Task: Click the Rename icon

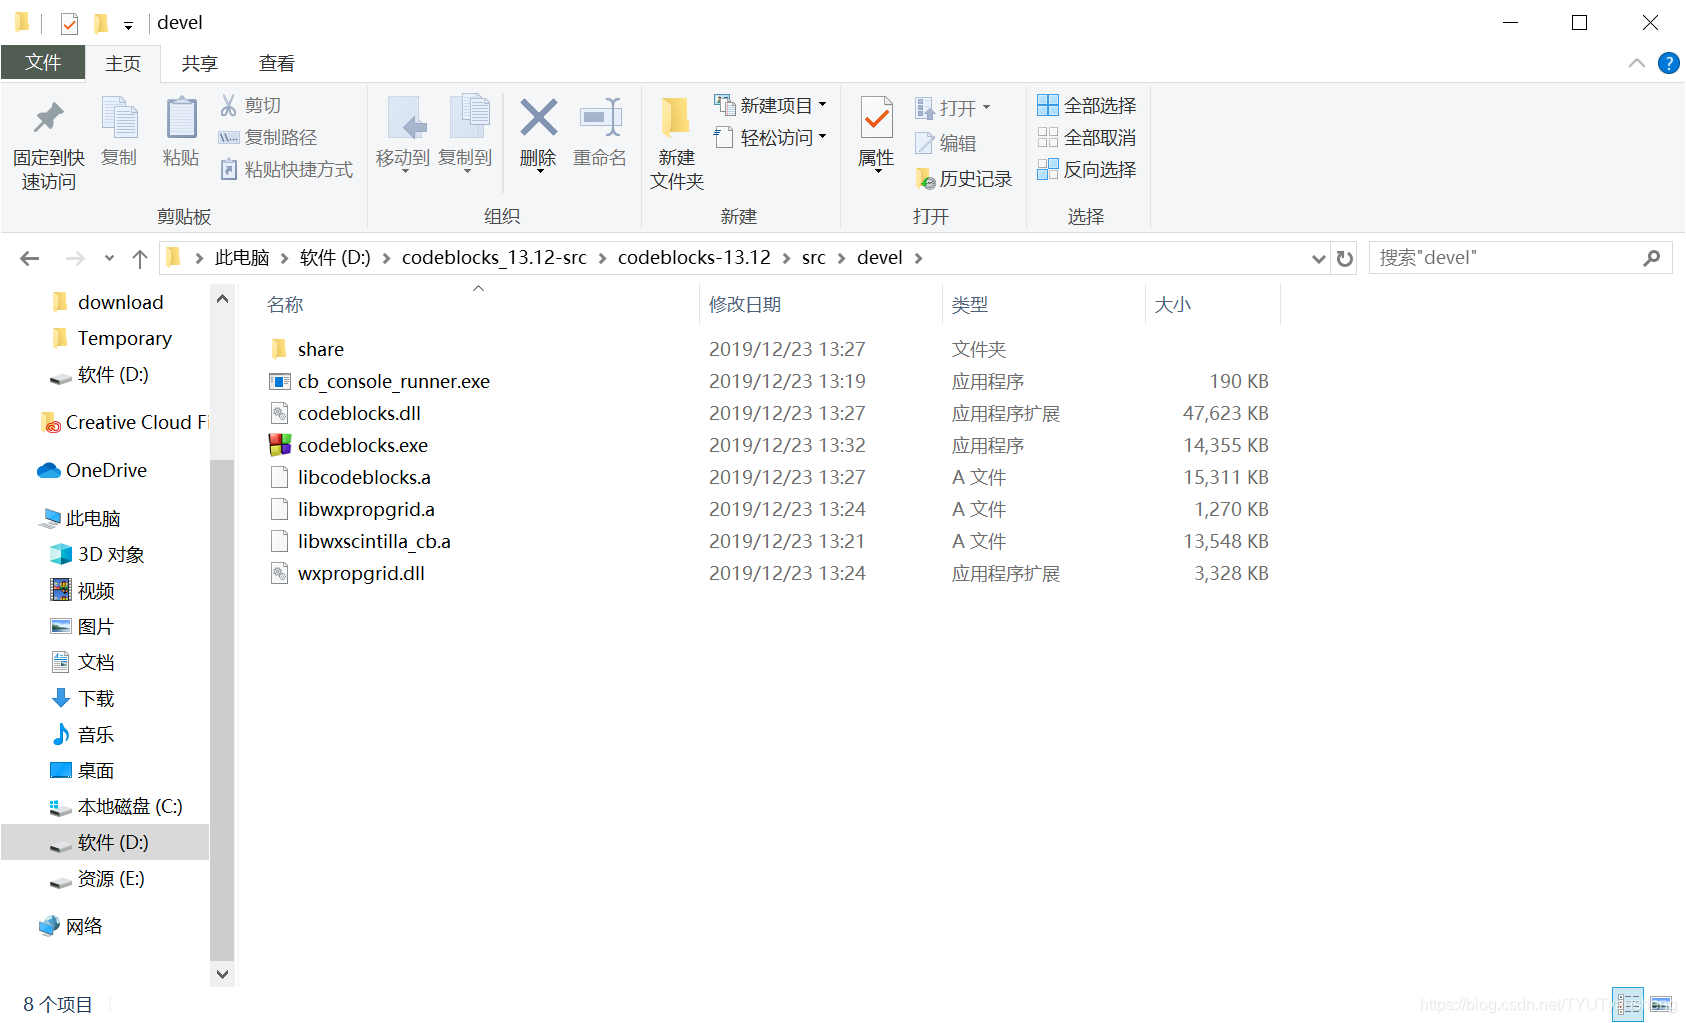Action: [600, 118]
